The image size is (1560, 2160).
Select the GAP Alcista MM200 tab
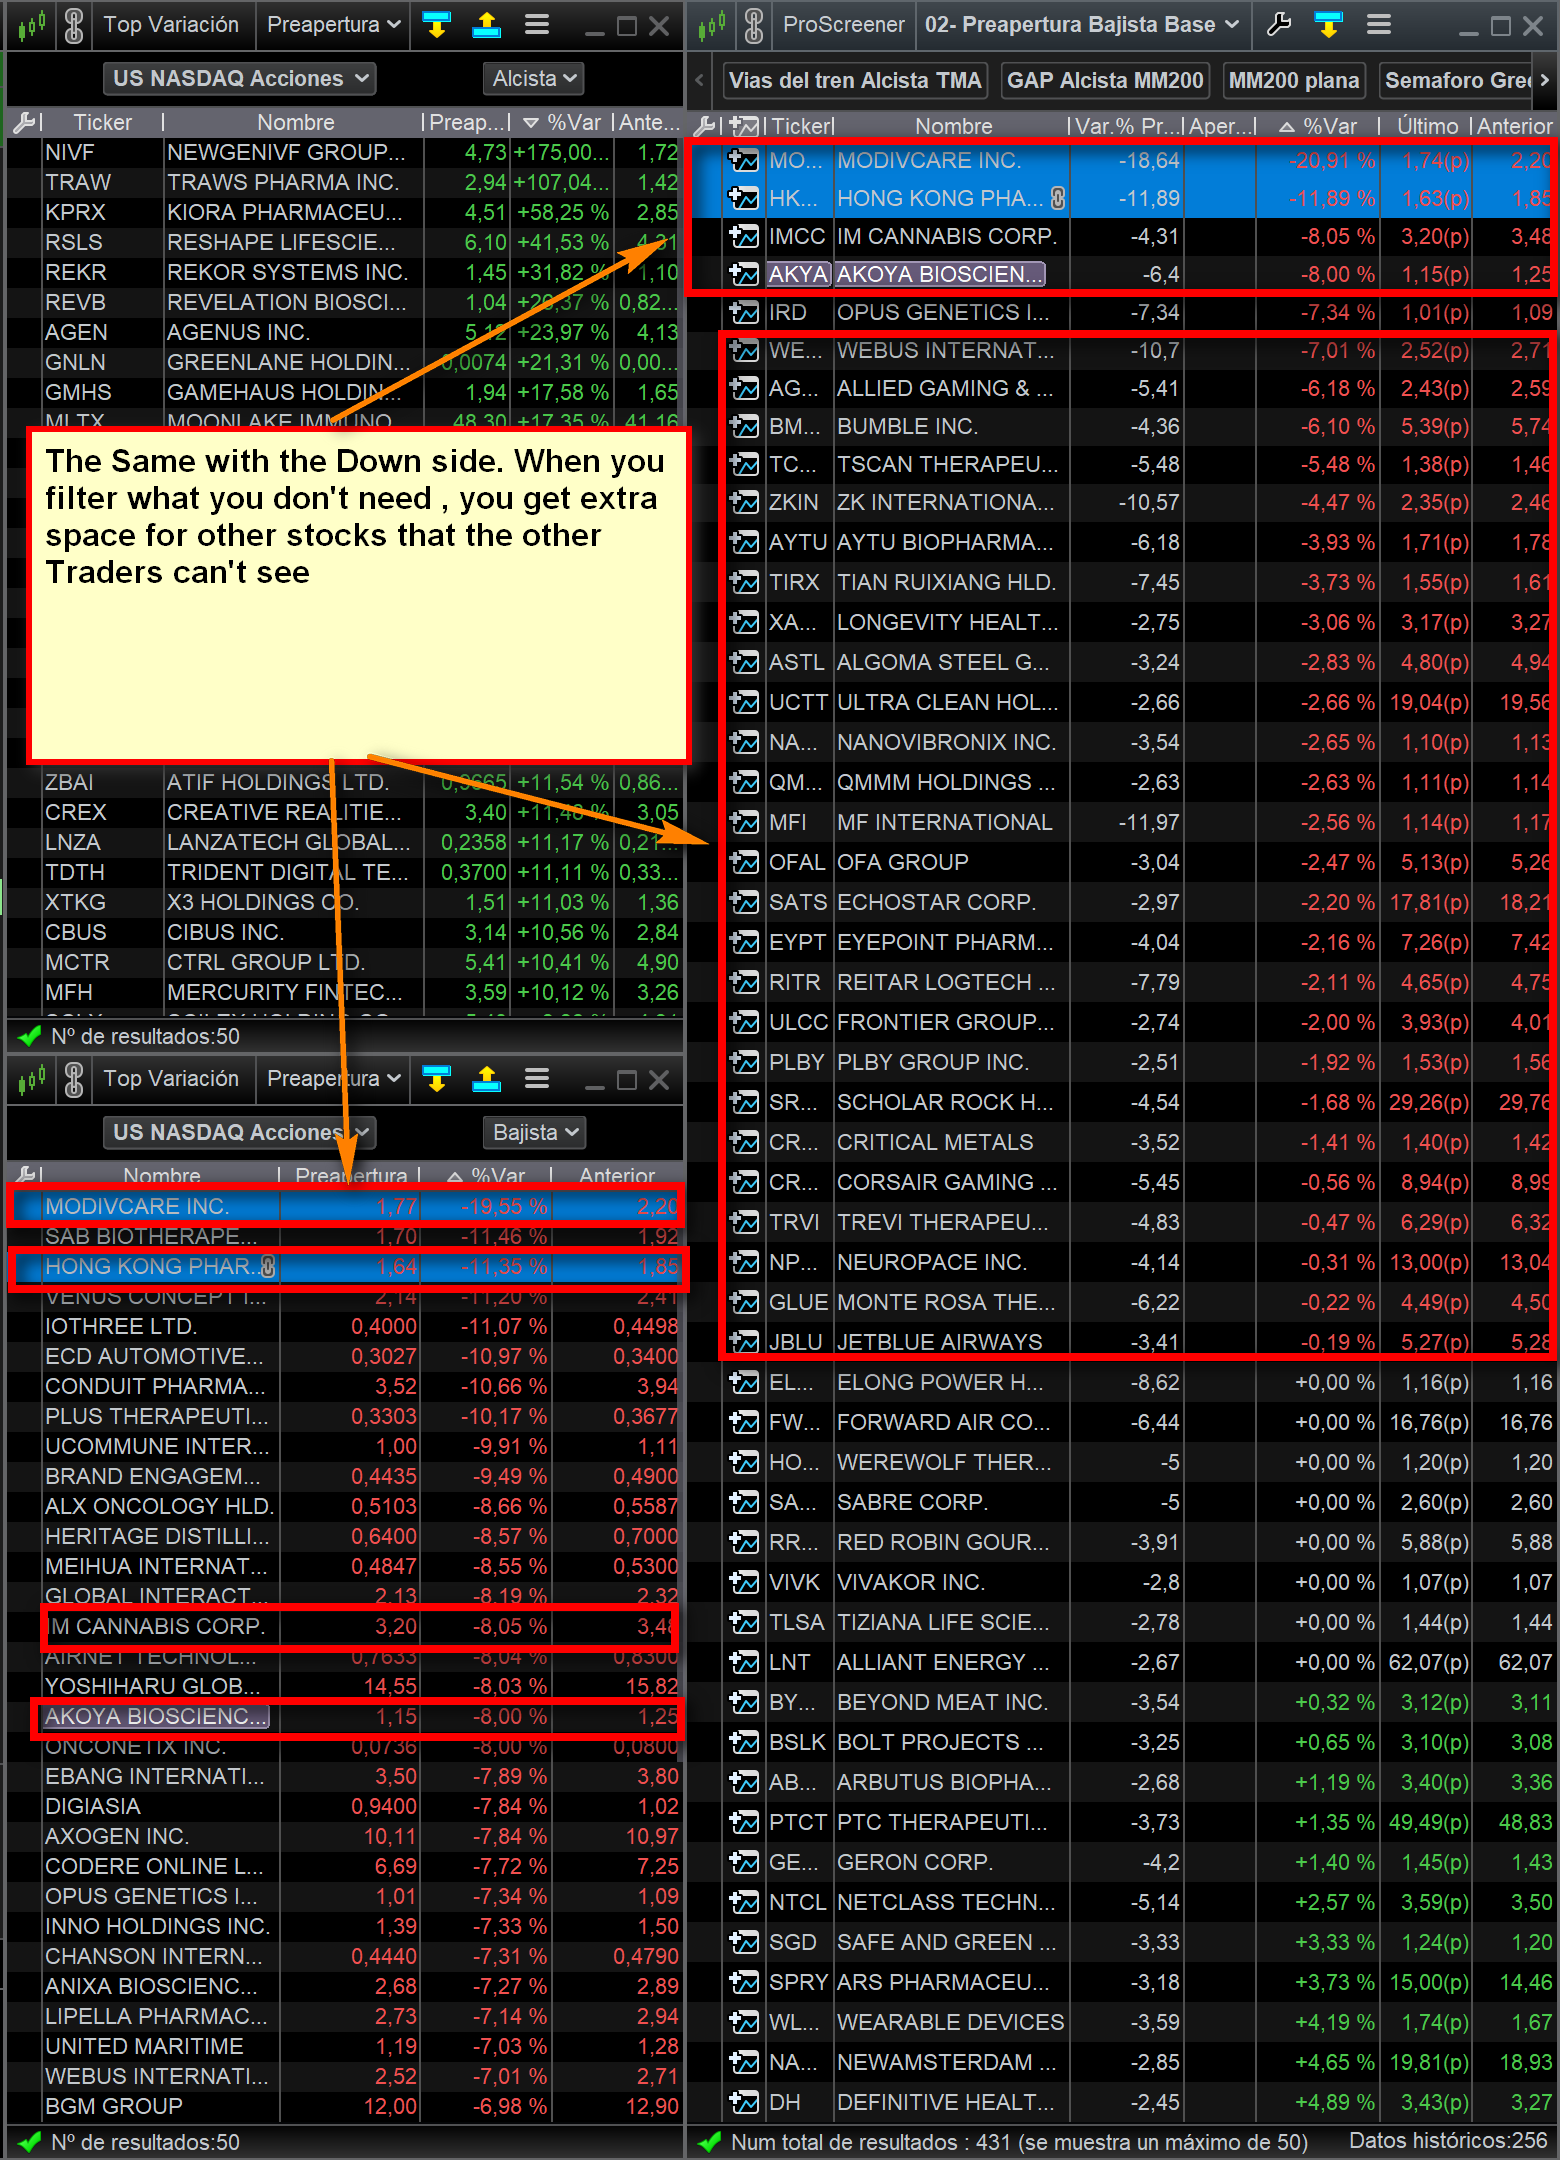tap(1105, 81)
